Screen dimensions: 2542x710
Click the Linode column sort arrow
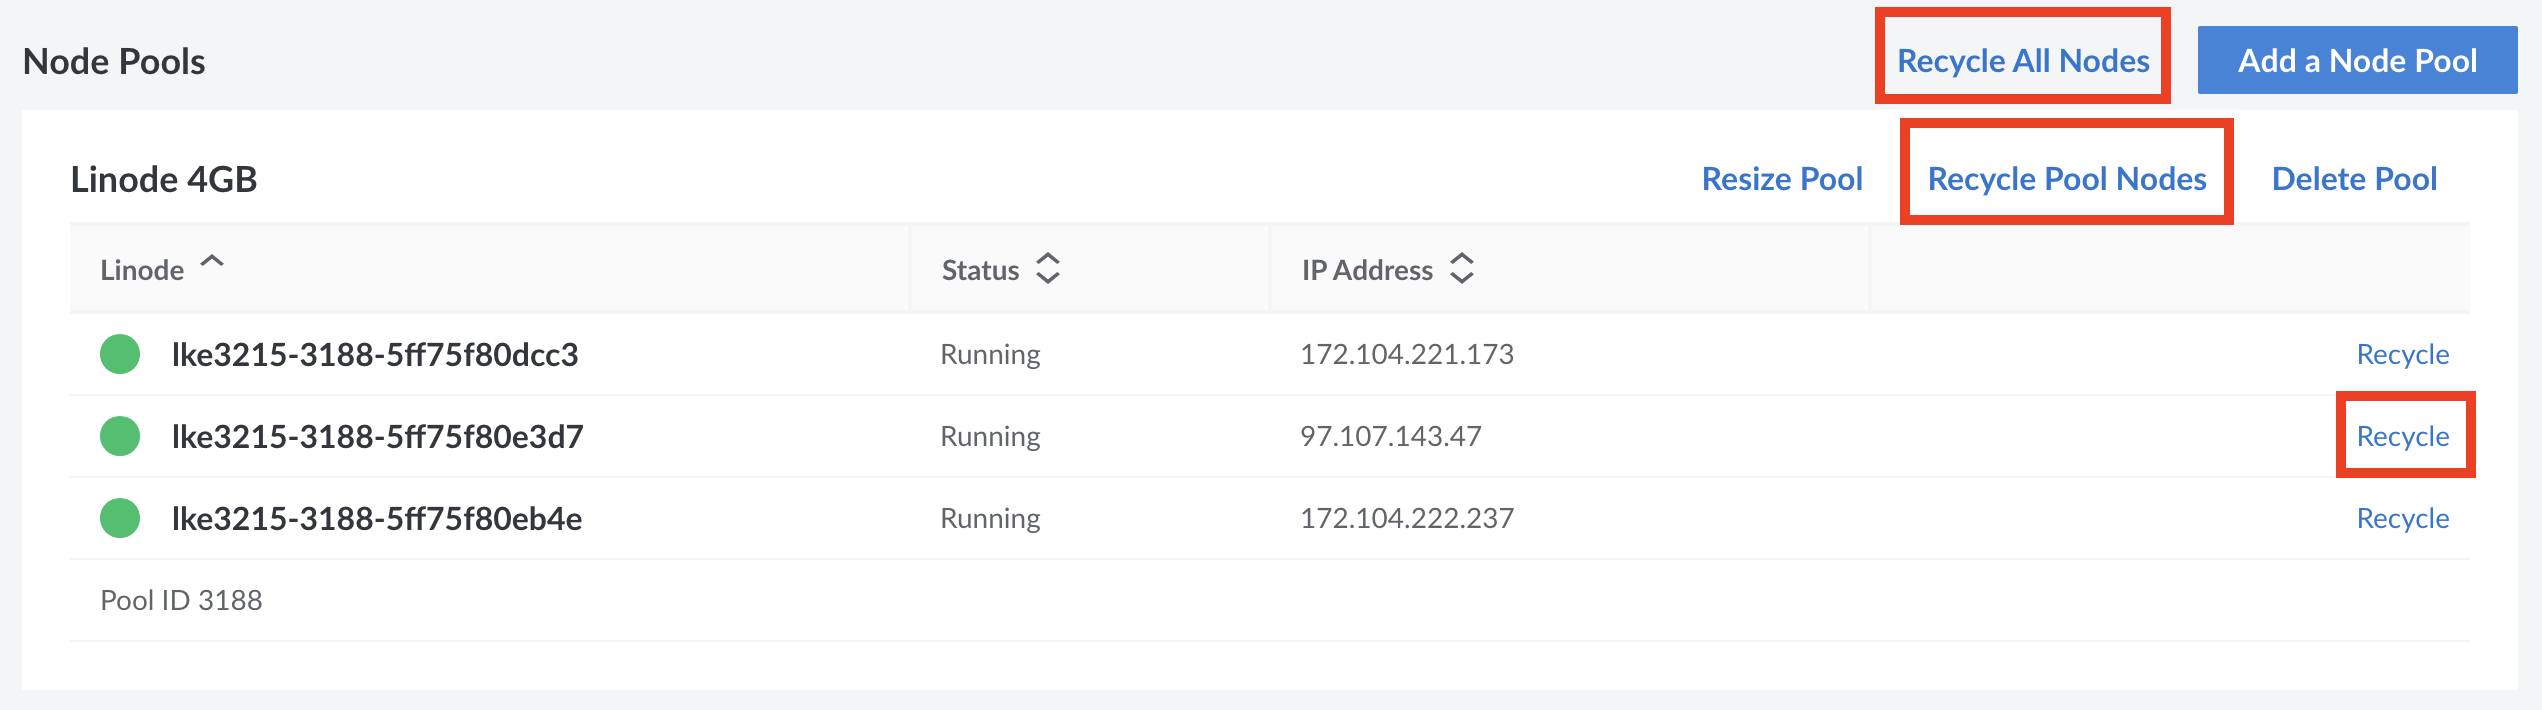pyautogui.click(x=212, y=263)
